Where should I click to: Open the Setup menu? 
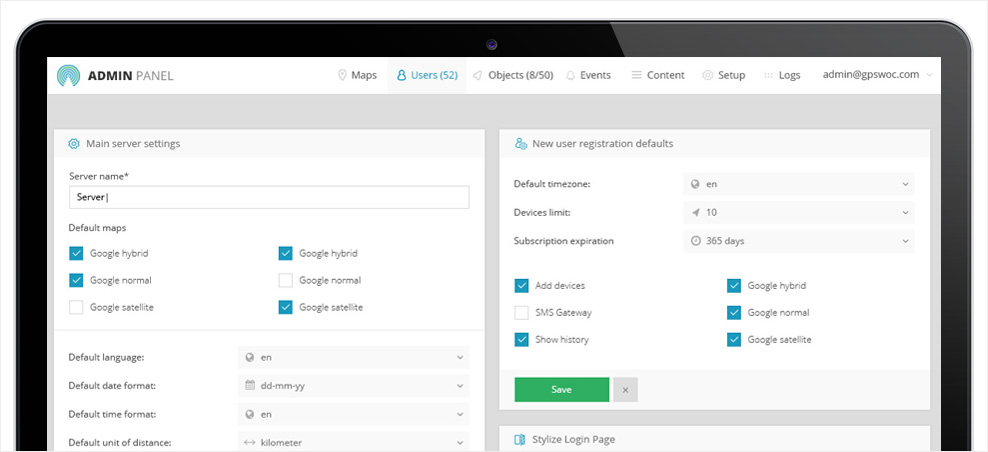pyautogui.click(x=723, y=76)
